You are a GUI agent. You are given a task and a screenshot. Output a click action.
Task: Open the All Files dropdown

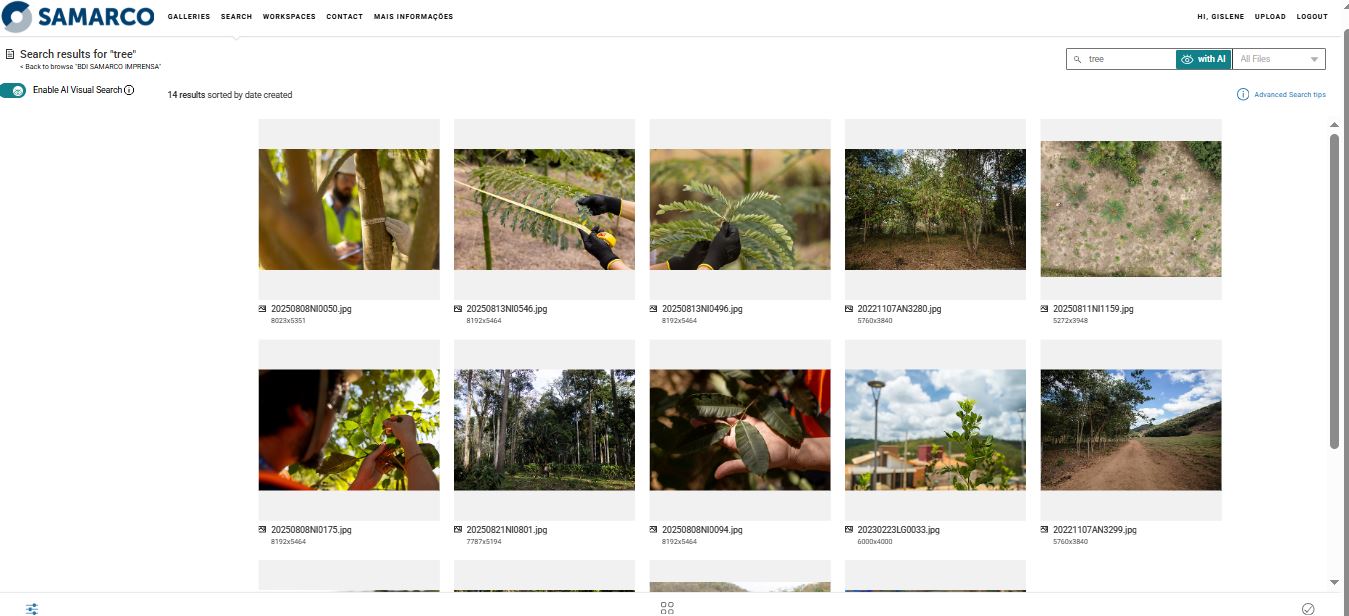tap(1279, 59)
